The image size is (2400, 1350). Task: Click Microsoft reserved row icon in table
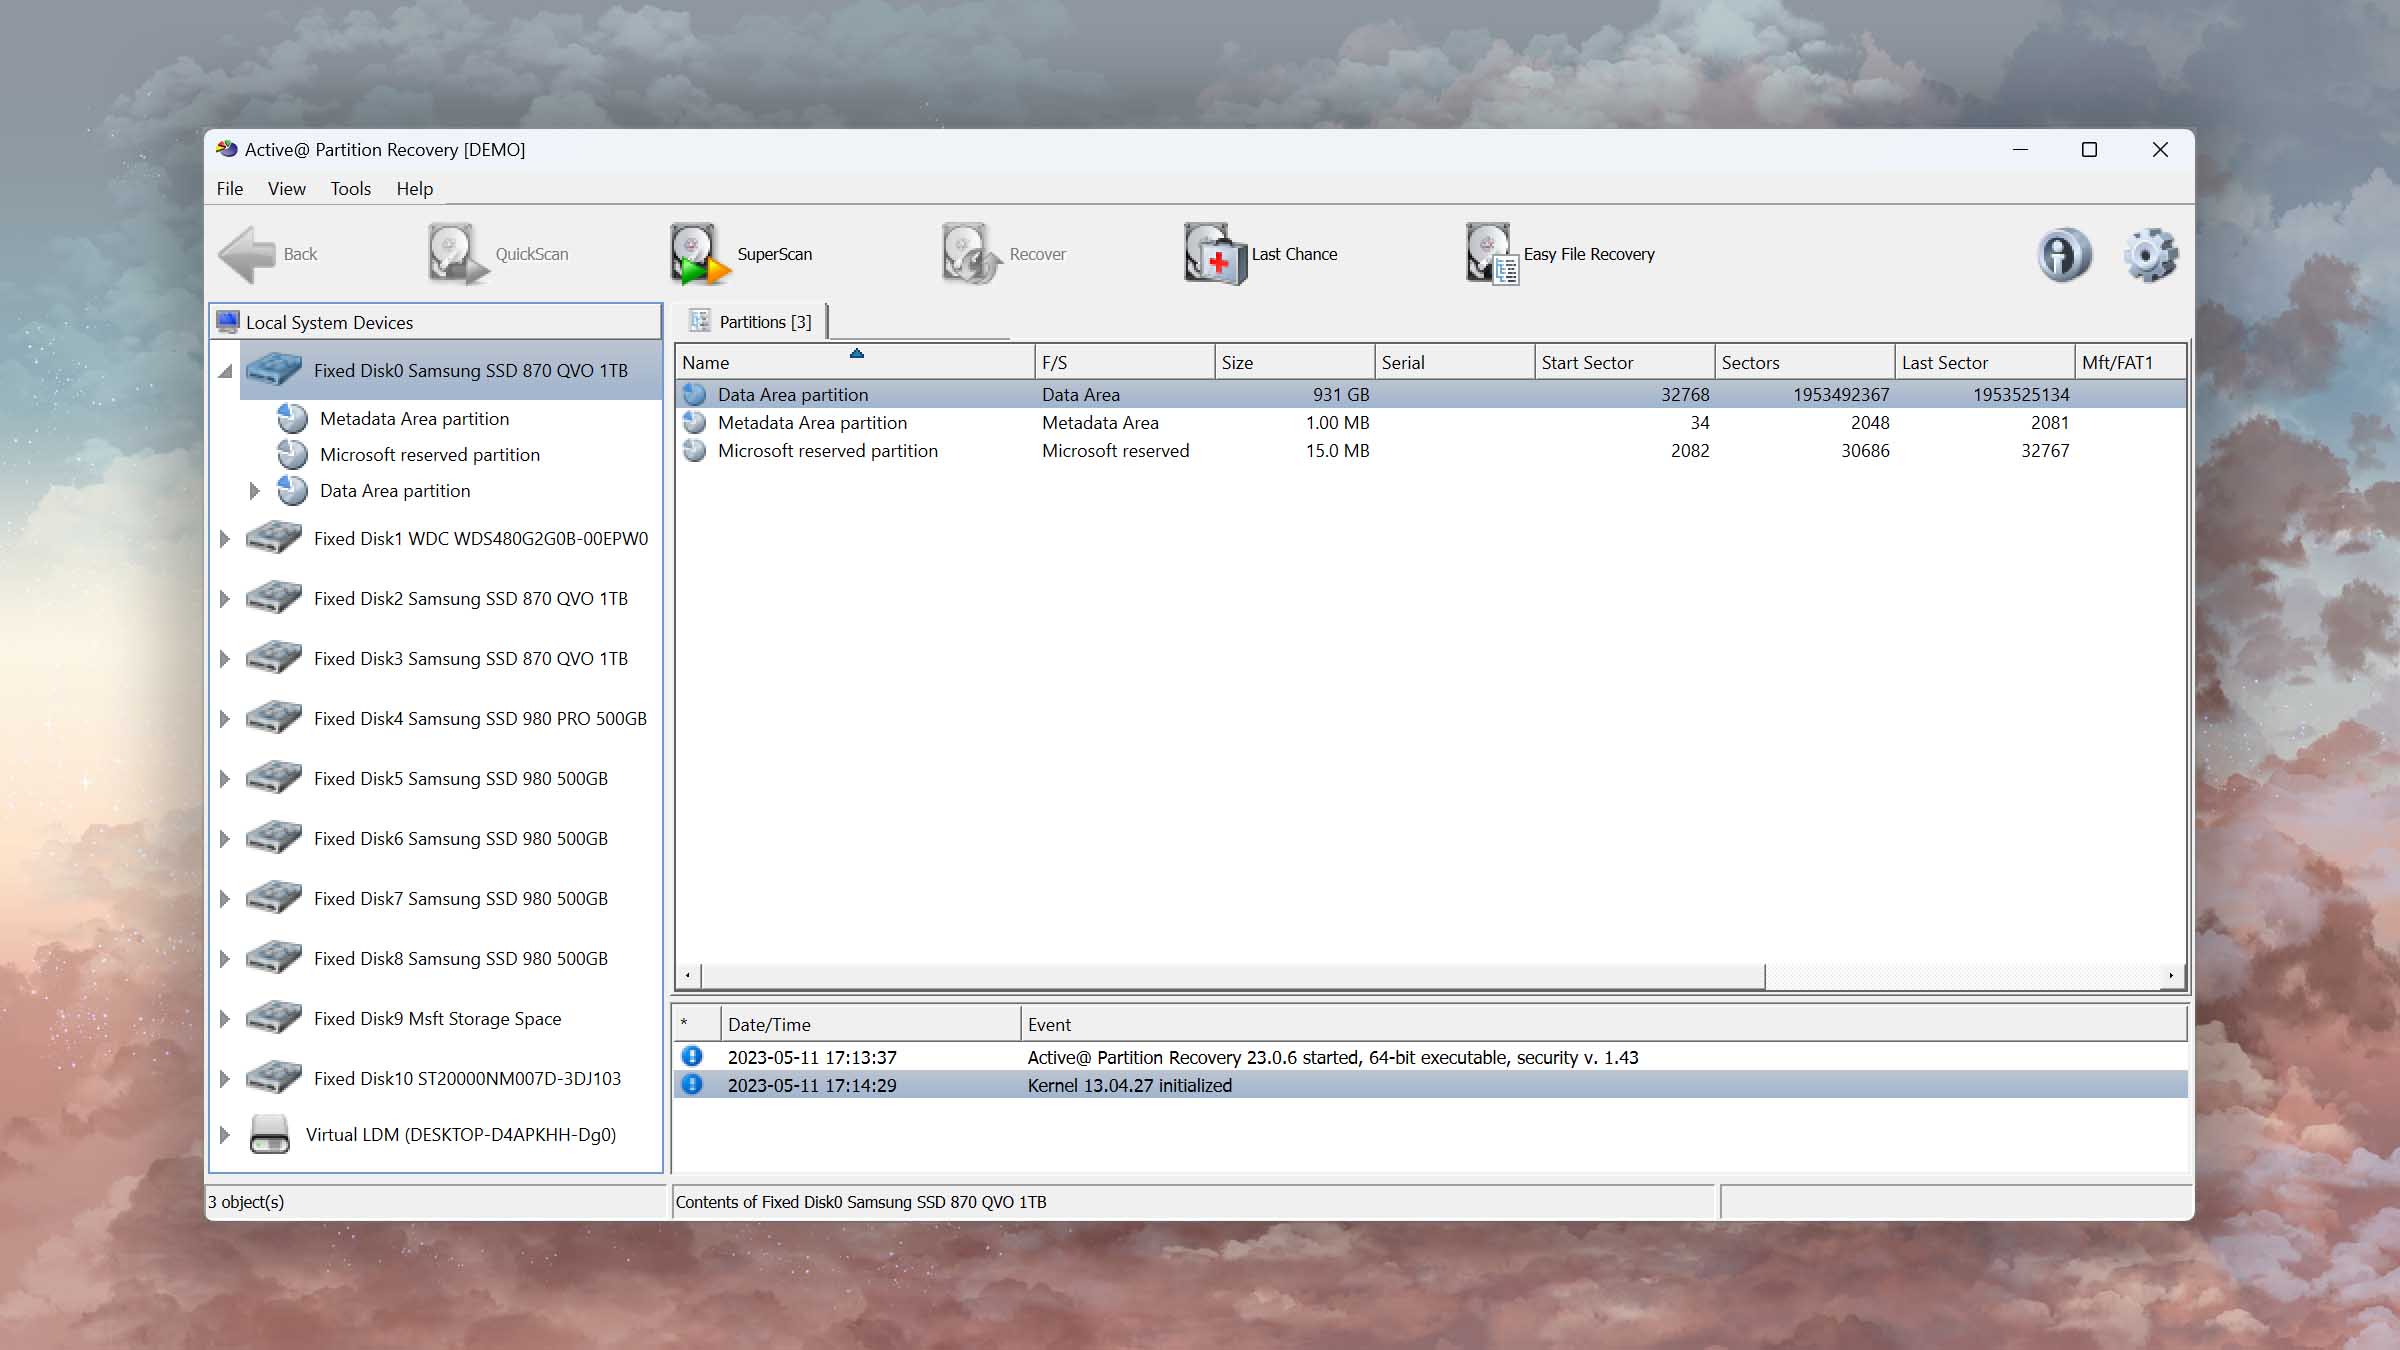point(694,450)
